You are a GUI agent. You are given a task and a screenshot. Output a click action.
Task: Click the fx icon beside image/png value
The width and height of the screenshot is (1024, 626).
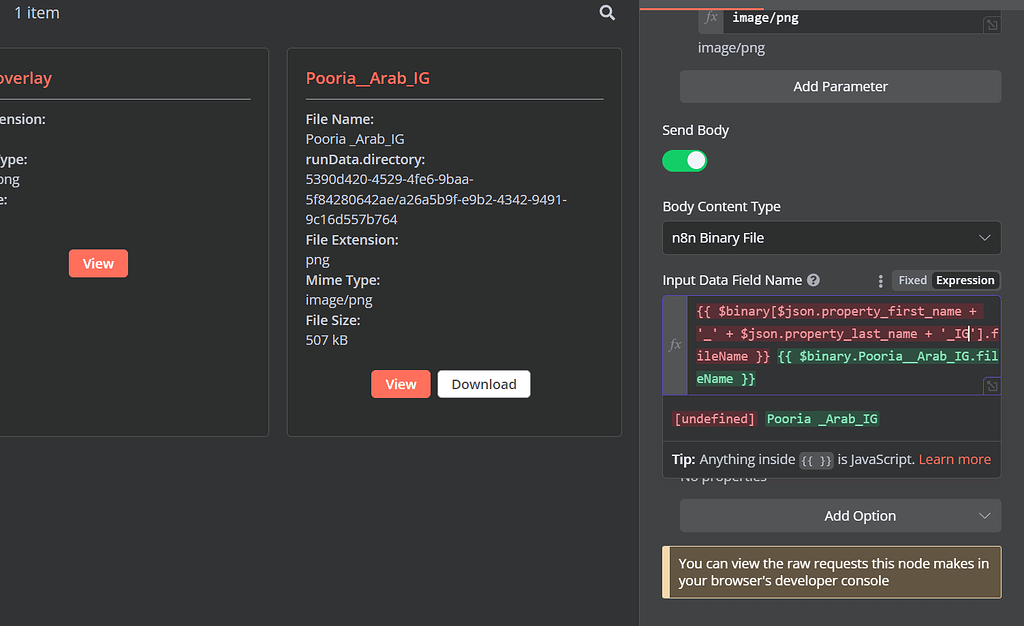pos(711,18)
